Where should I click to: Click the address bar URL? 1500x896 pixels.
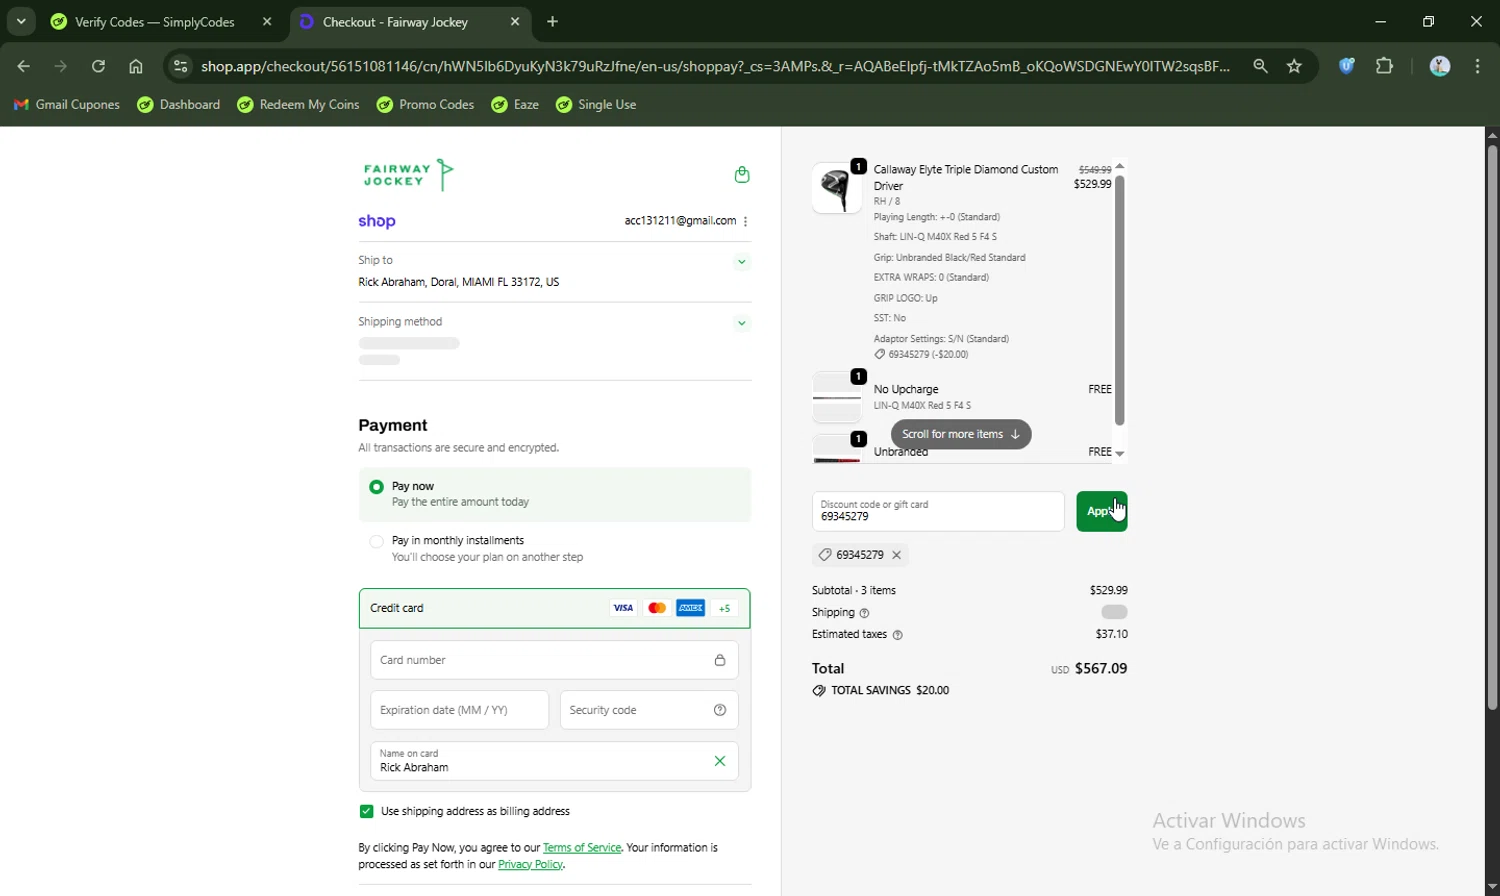click(x=715, y=66)
